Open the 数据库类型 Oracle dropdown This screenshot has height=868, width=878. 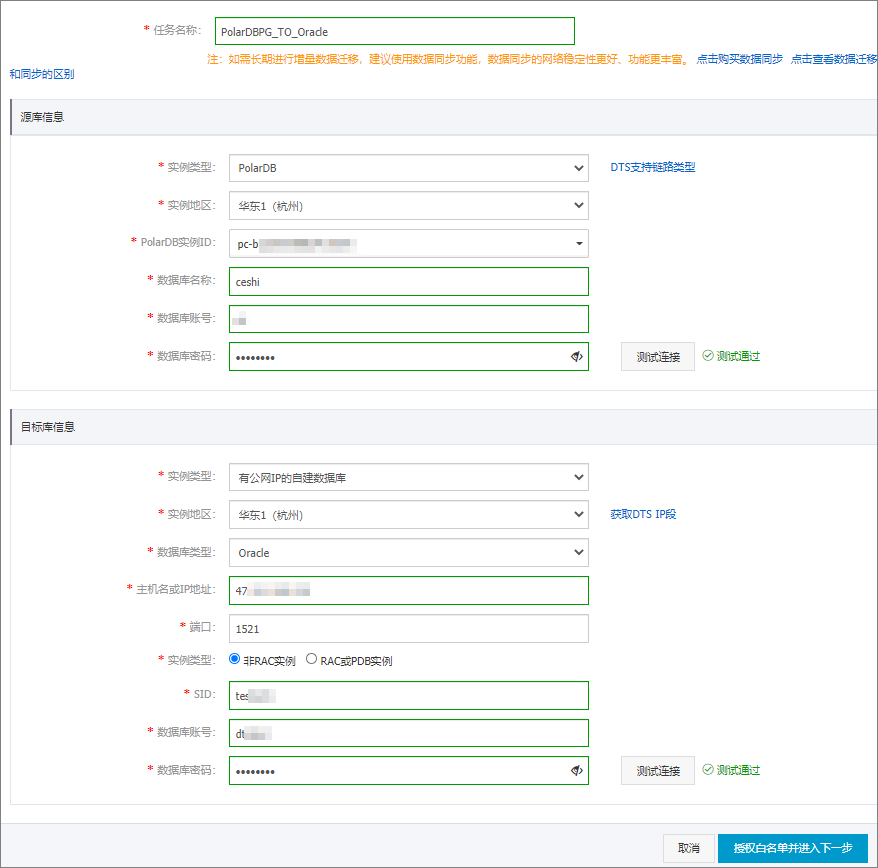pos(409,553)
